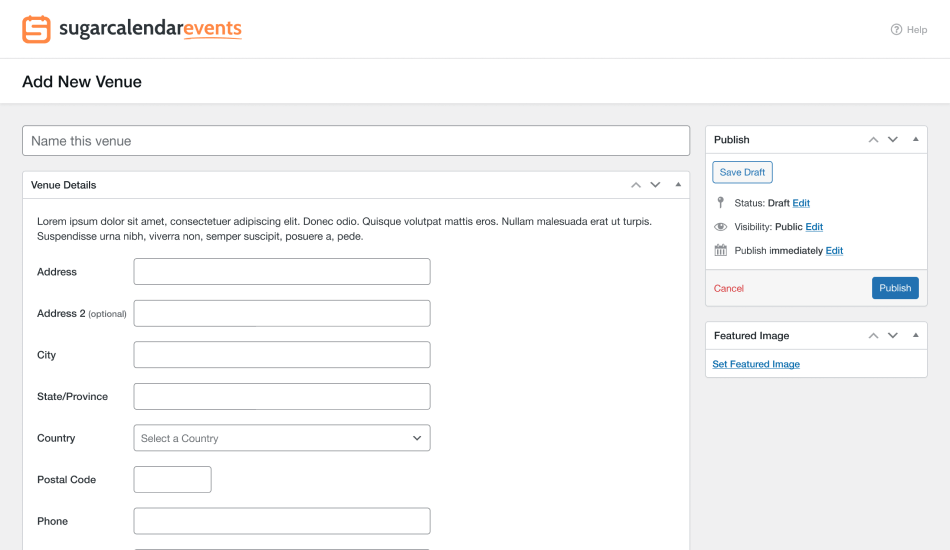Move Publish panel down
This screenshot has height=550, width=950.
[893, 140]
